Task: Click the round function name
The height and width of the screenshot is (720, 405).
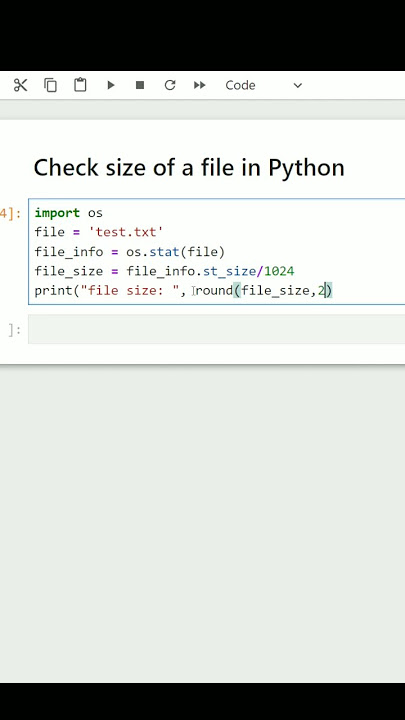Action: [214, 291]
